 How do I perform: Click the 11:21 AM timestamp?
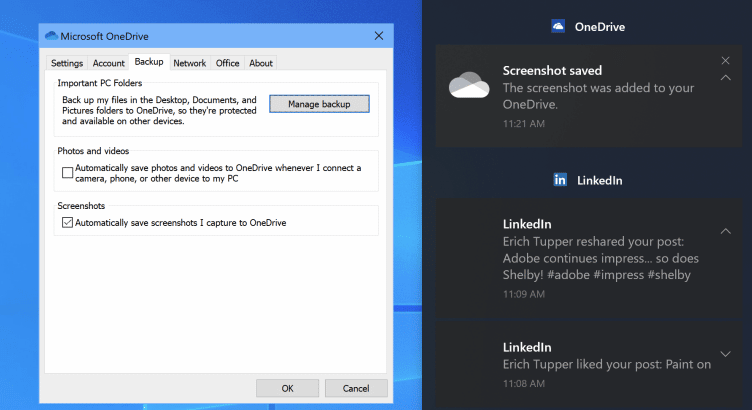click(x=524, y=124)
